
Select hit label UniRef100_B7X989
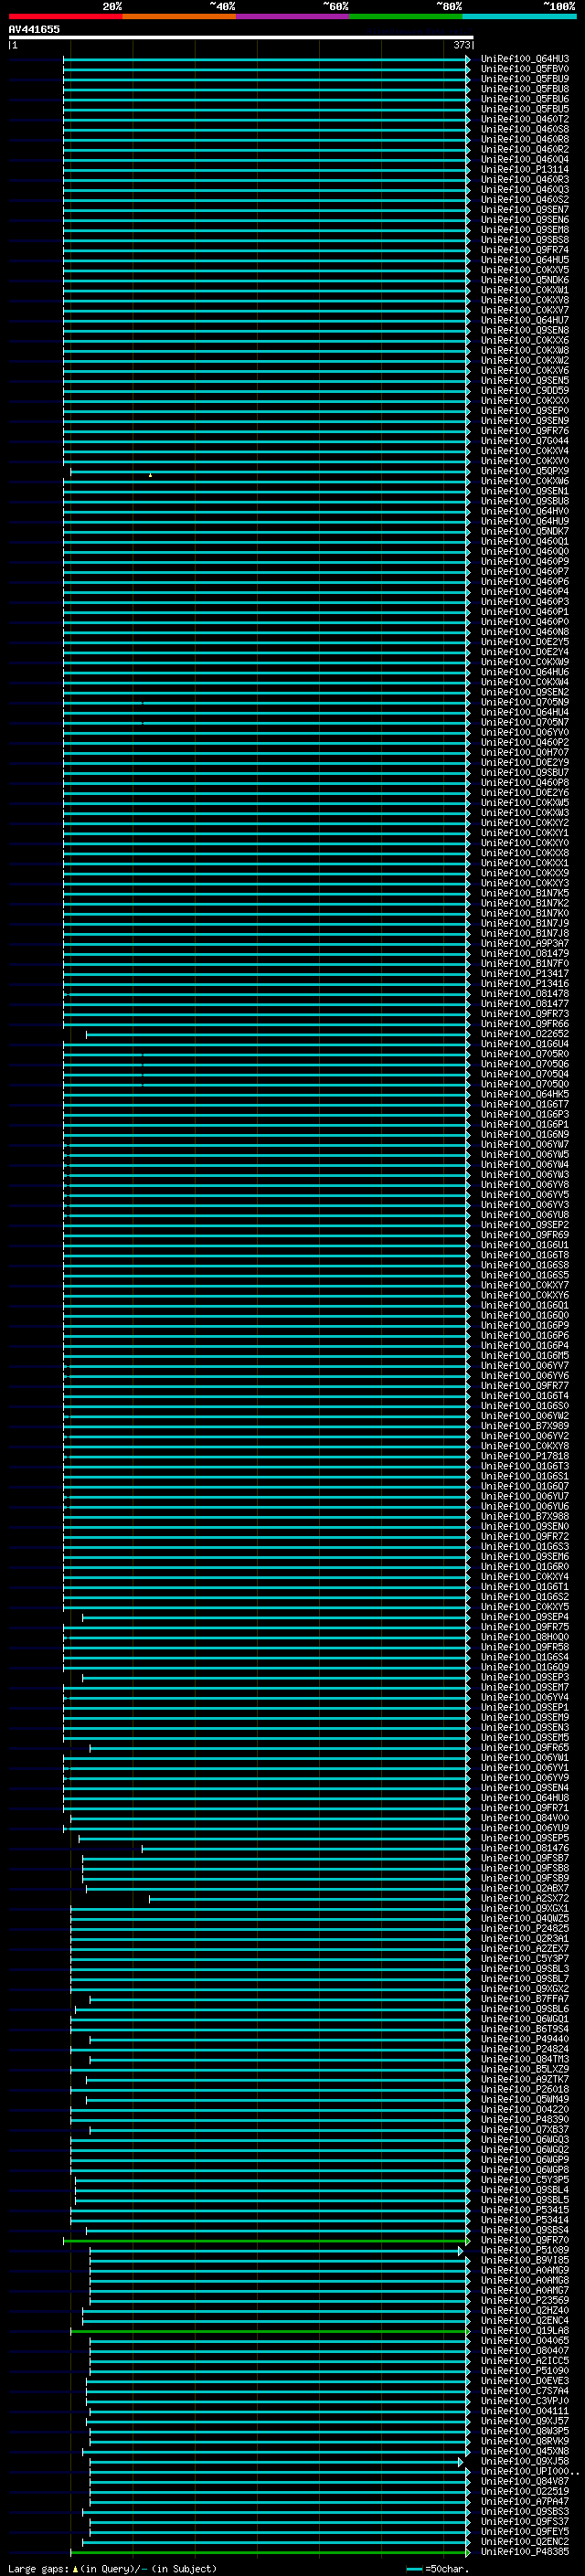pyautogui.click(x=525, y=1427)
